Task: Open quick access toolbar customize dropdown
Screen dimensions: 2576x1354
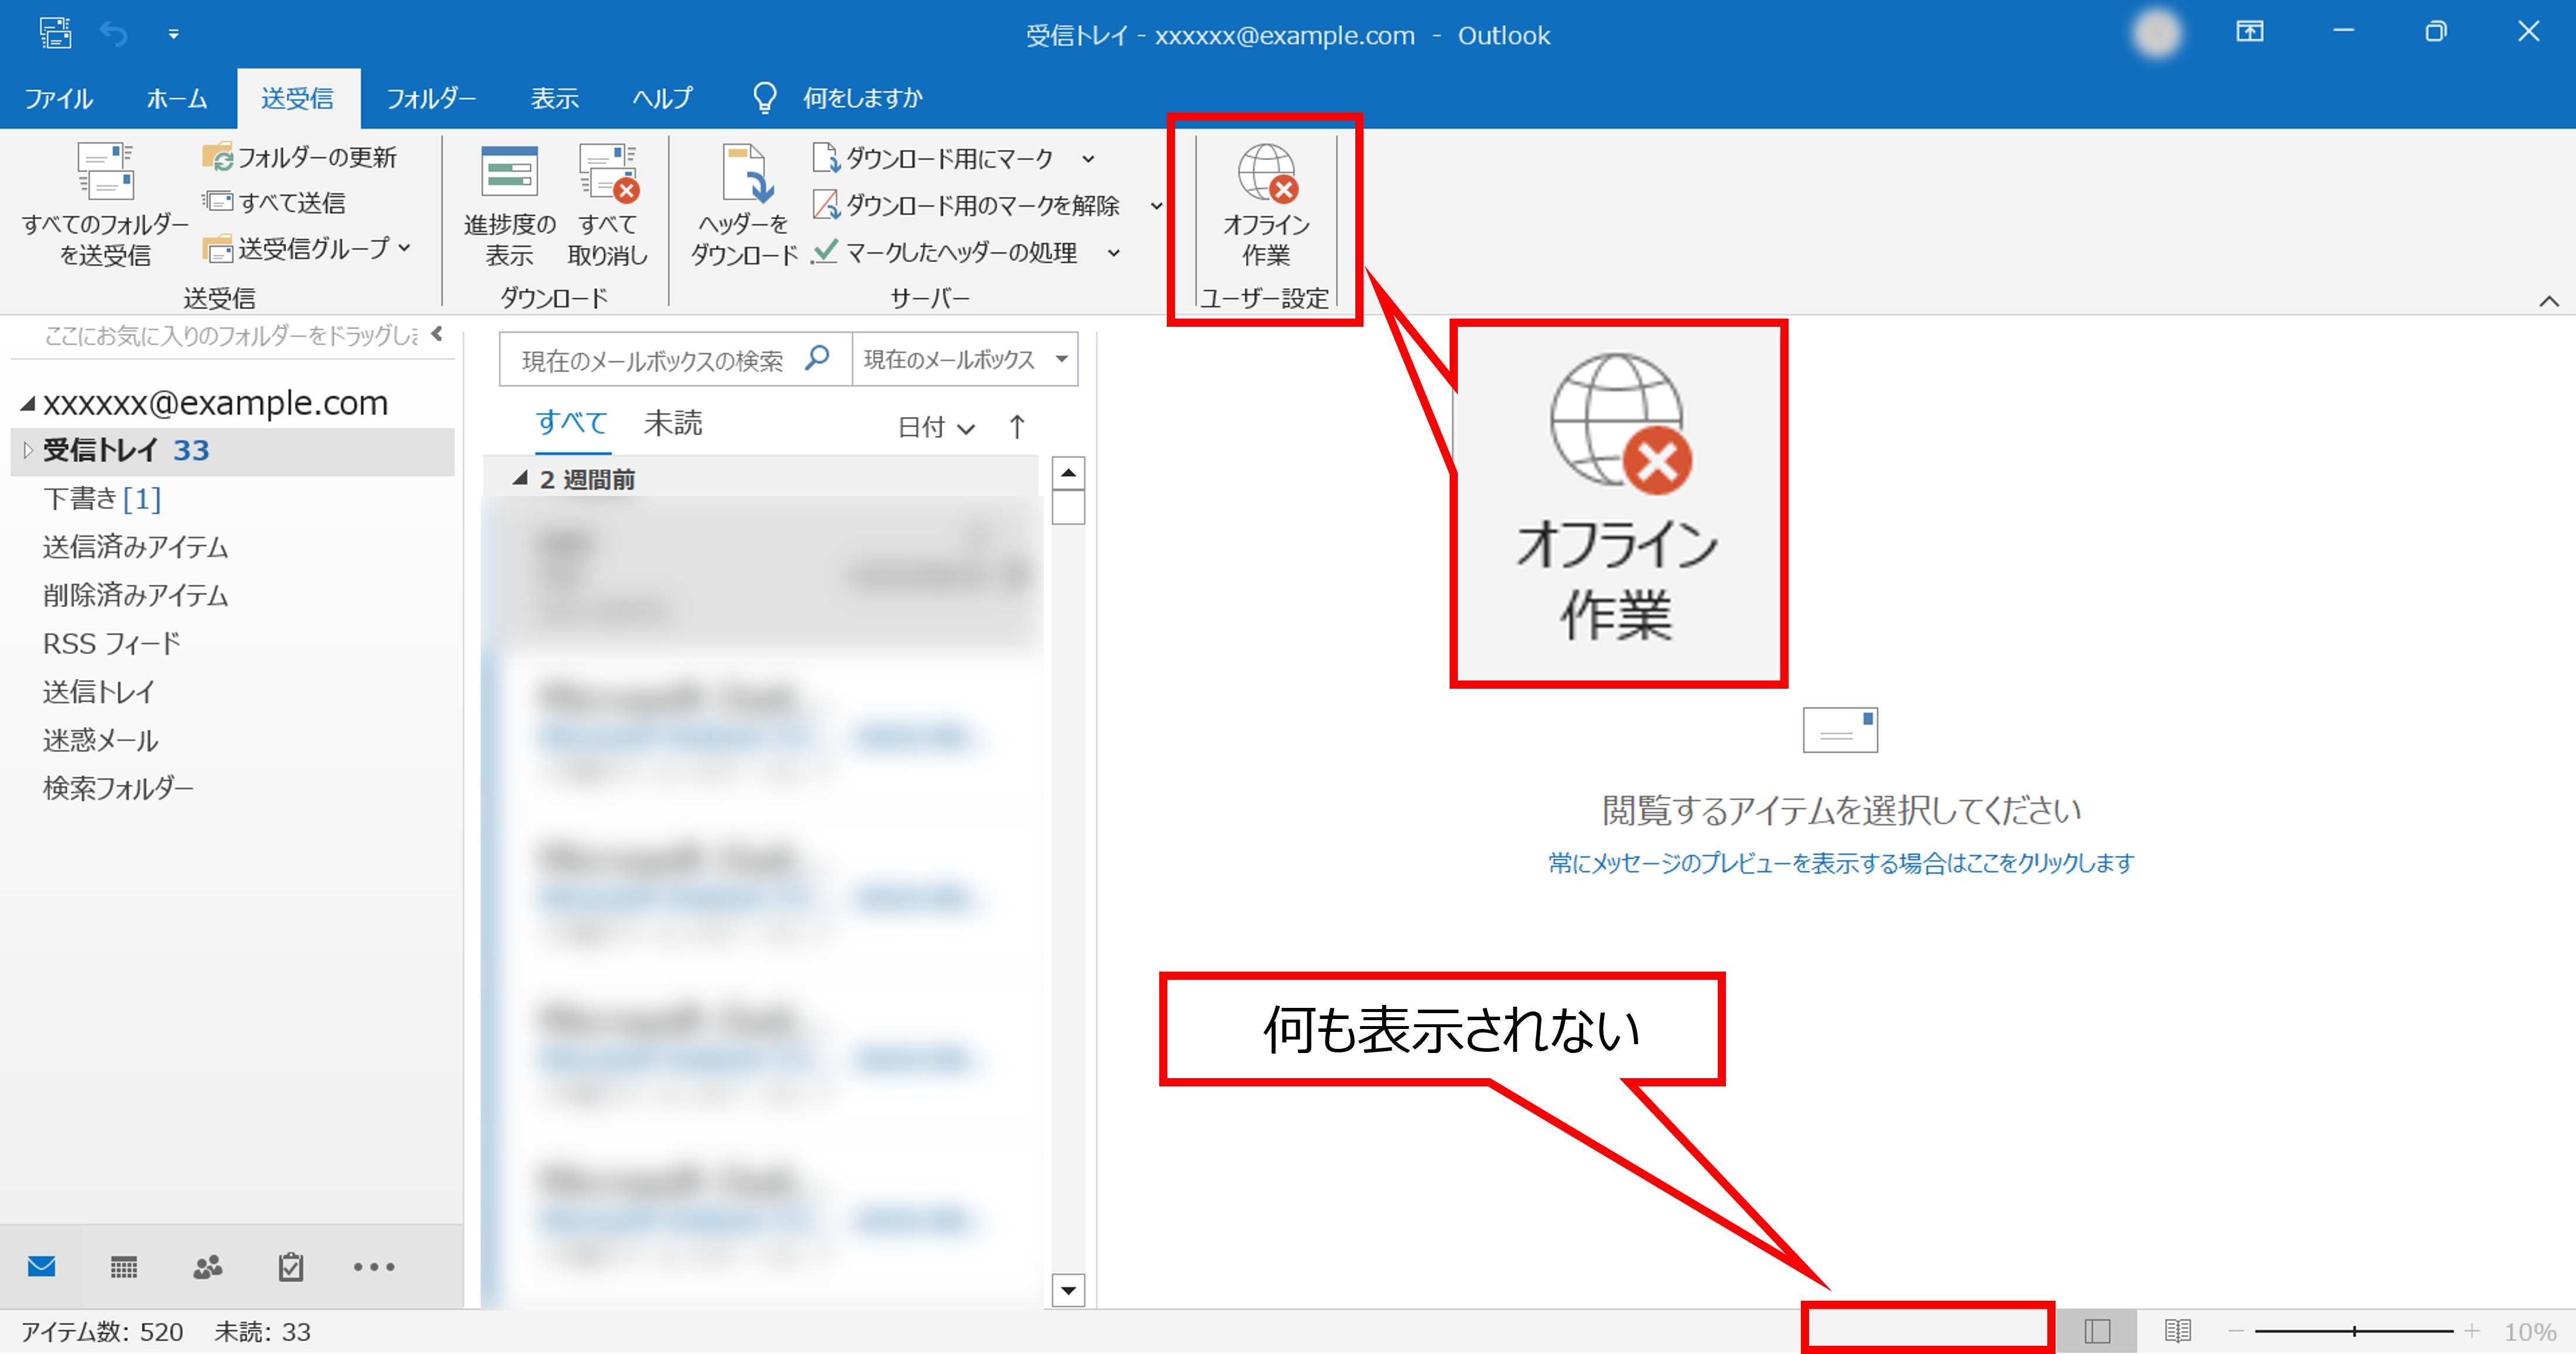Action: coord(174,34)
